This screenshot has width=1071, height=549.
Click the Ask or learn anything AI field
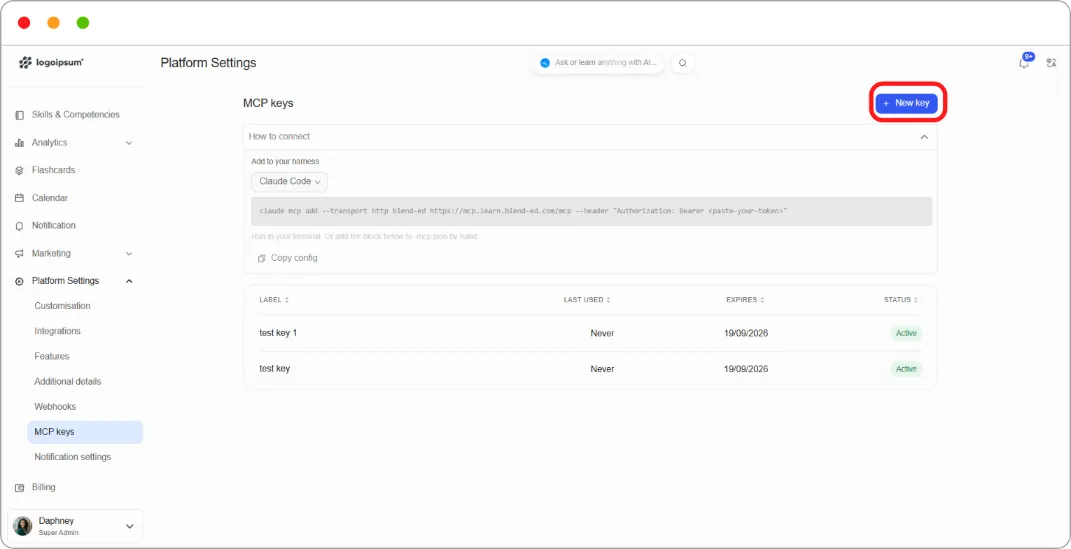[x=597, y=63]
